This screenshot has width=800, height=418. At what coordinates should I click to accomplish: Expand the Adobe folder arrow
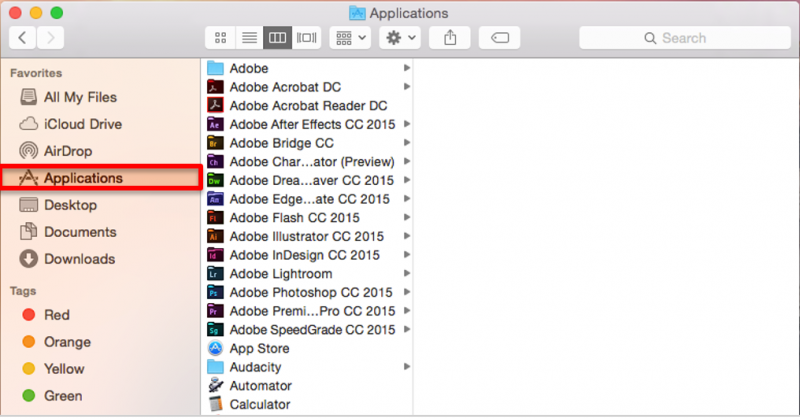407,68
